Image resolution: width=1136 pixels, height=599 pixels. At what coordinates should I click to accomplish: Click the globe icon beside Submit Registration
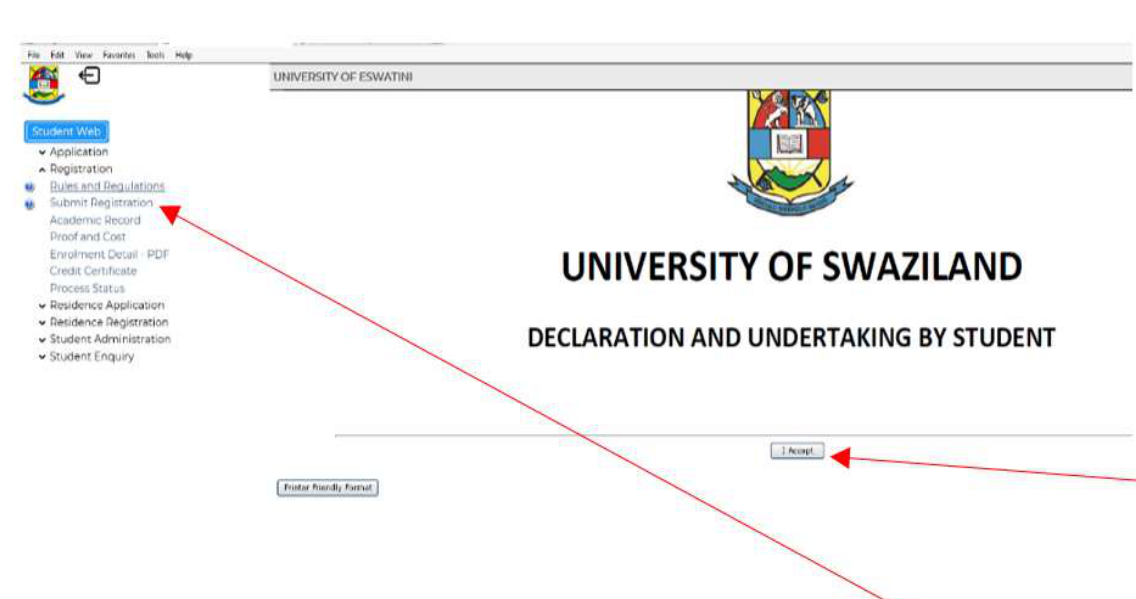30,204
